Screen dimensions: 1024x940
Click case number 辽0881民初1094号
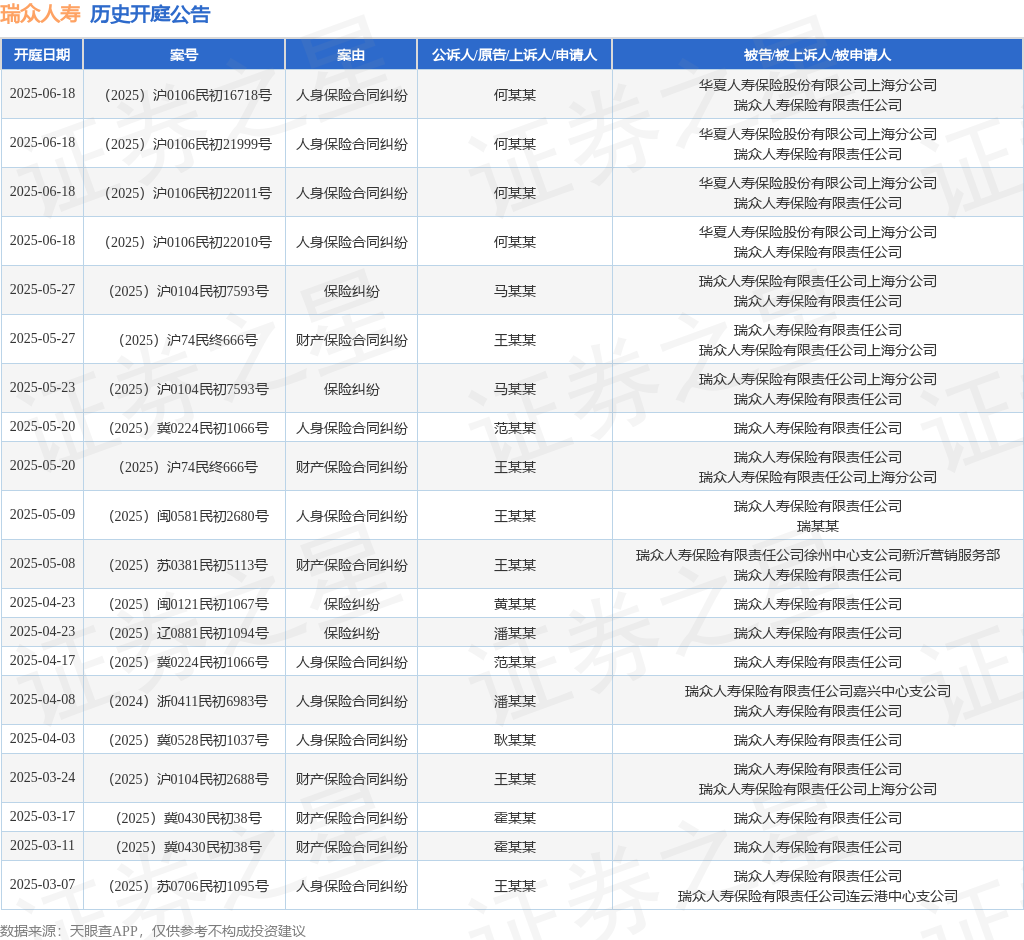pyautogui.click(x=188, y=633)
